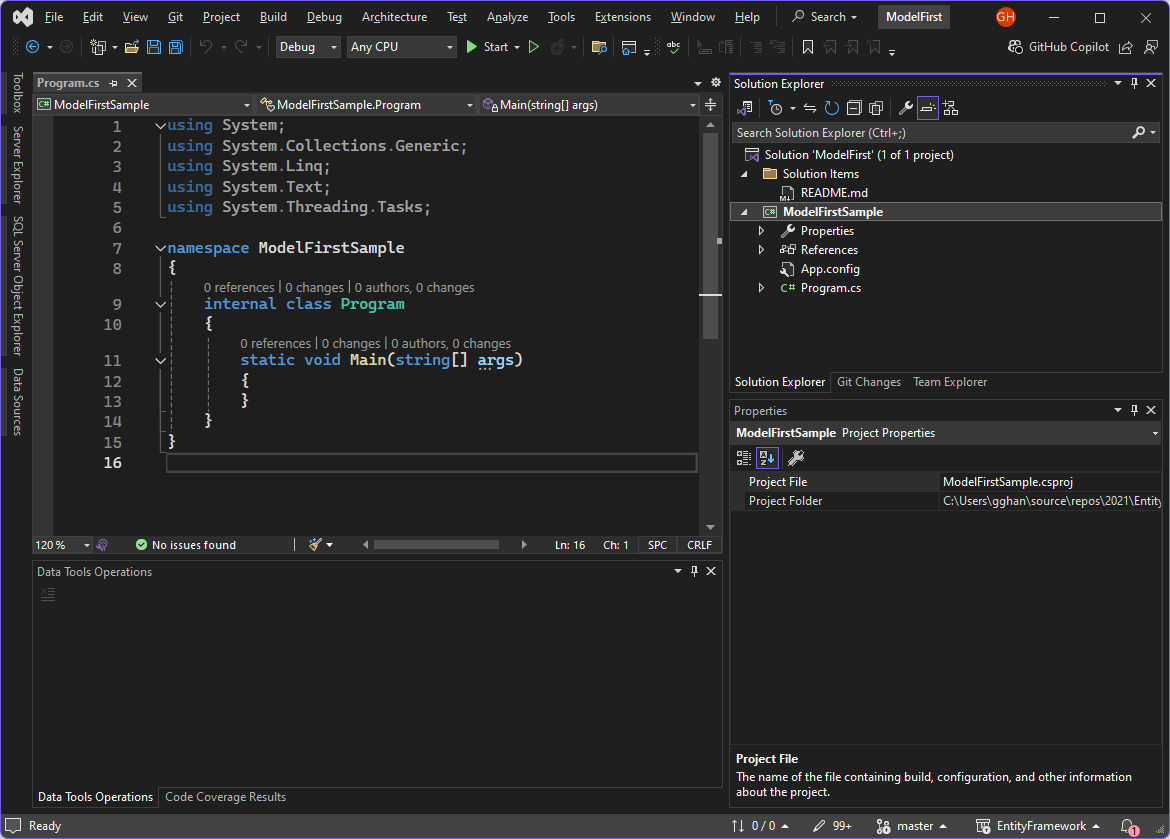Click inside the Search Solution Explorer box
Viewport: 1170px width, 839px height.
pyautogui.click(x=900, y=132)
